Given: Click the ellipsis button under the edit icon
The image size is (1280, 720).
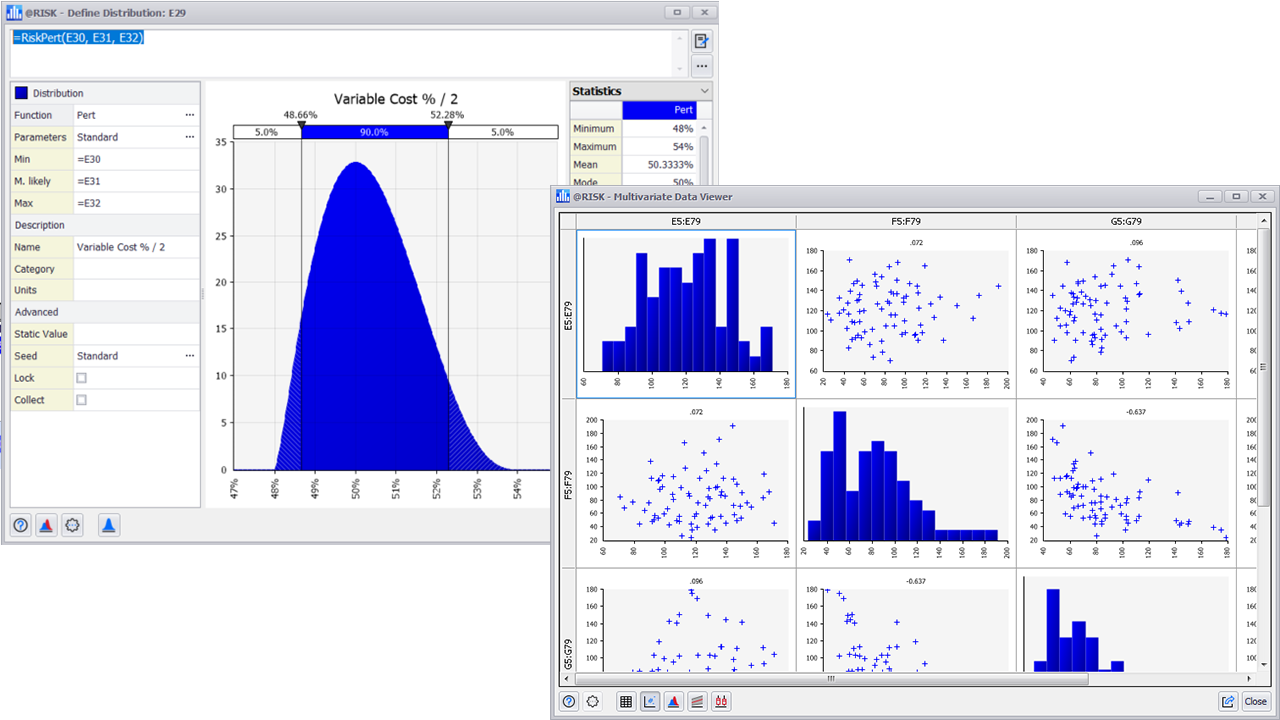Looking at the screenshot, I should (701, 67).
